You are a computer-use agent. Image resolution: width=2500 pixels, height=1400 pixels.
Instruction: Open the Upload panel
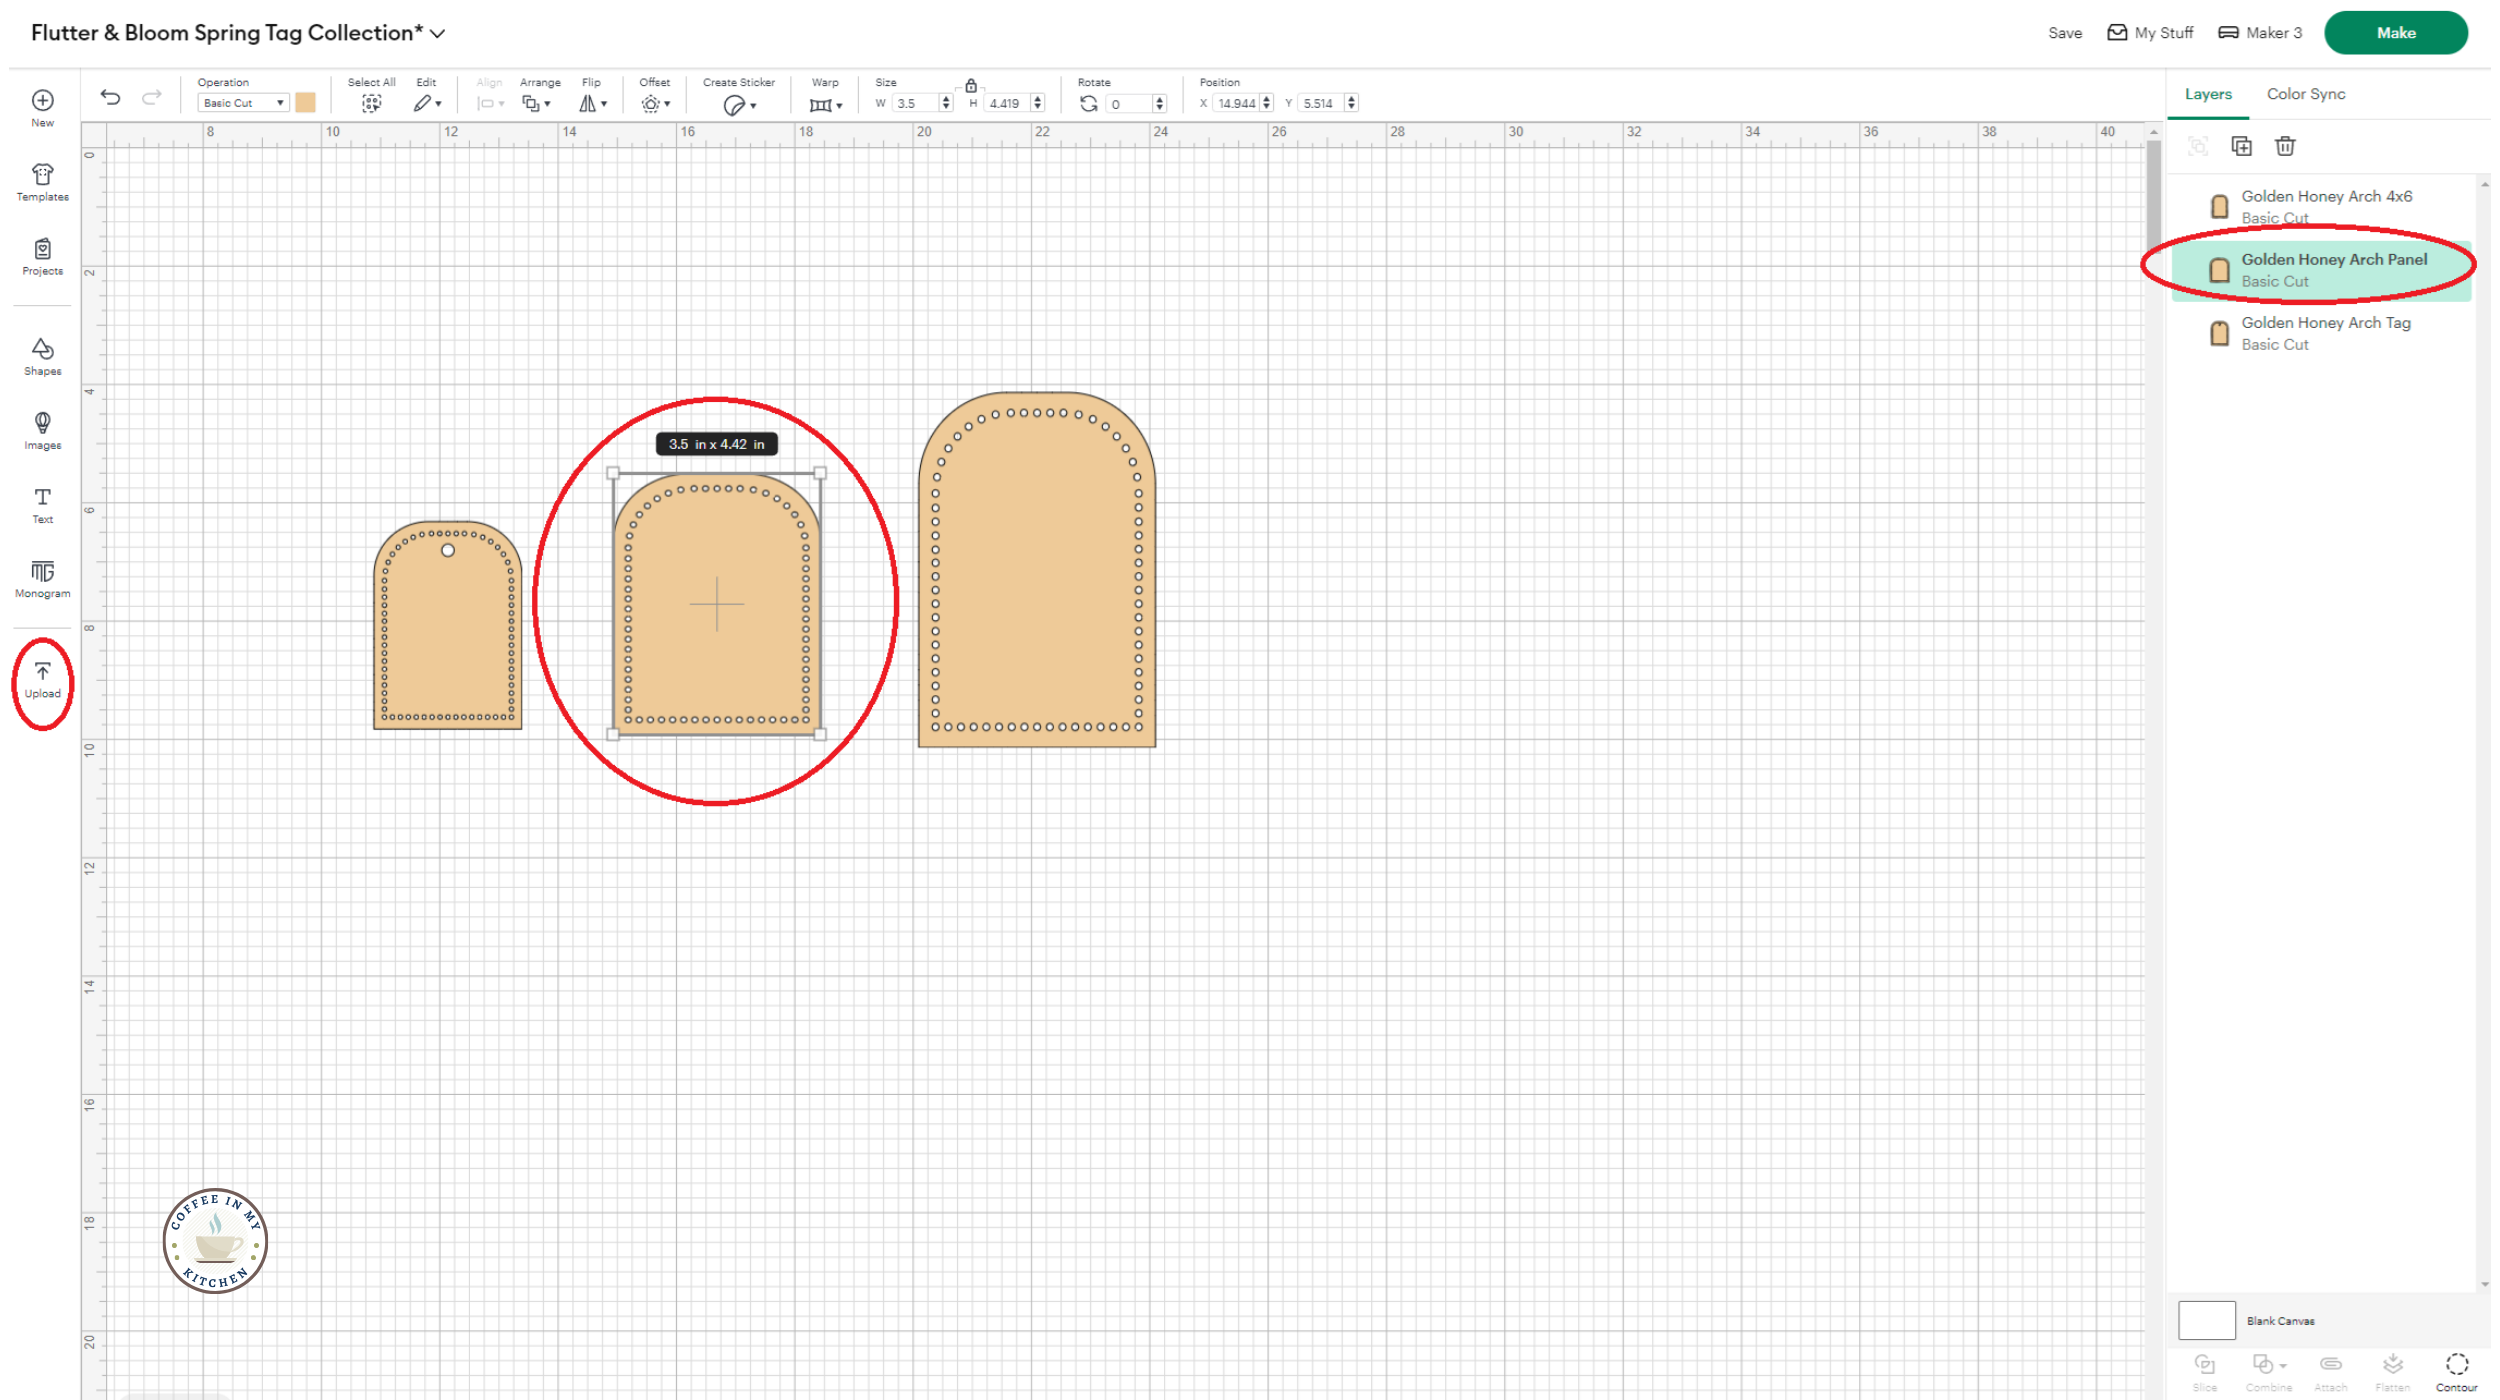42,679
